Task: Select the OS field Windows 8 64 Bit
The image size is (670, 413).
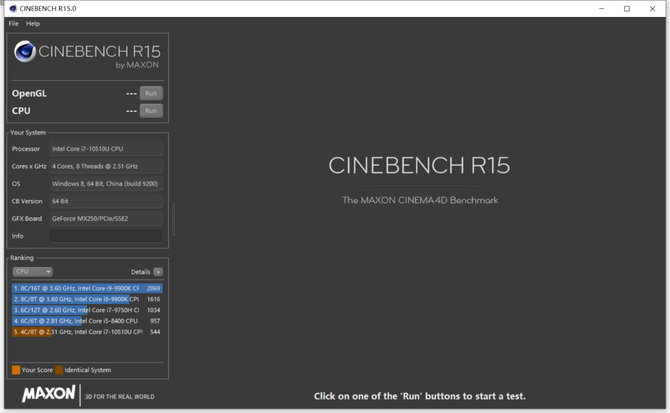Action: pos(106,184)
